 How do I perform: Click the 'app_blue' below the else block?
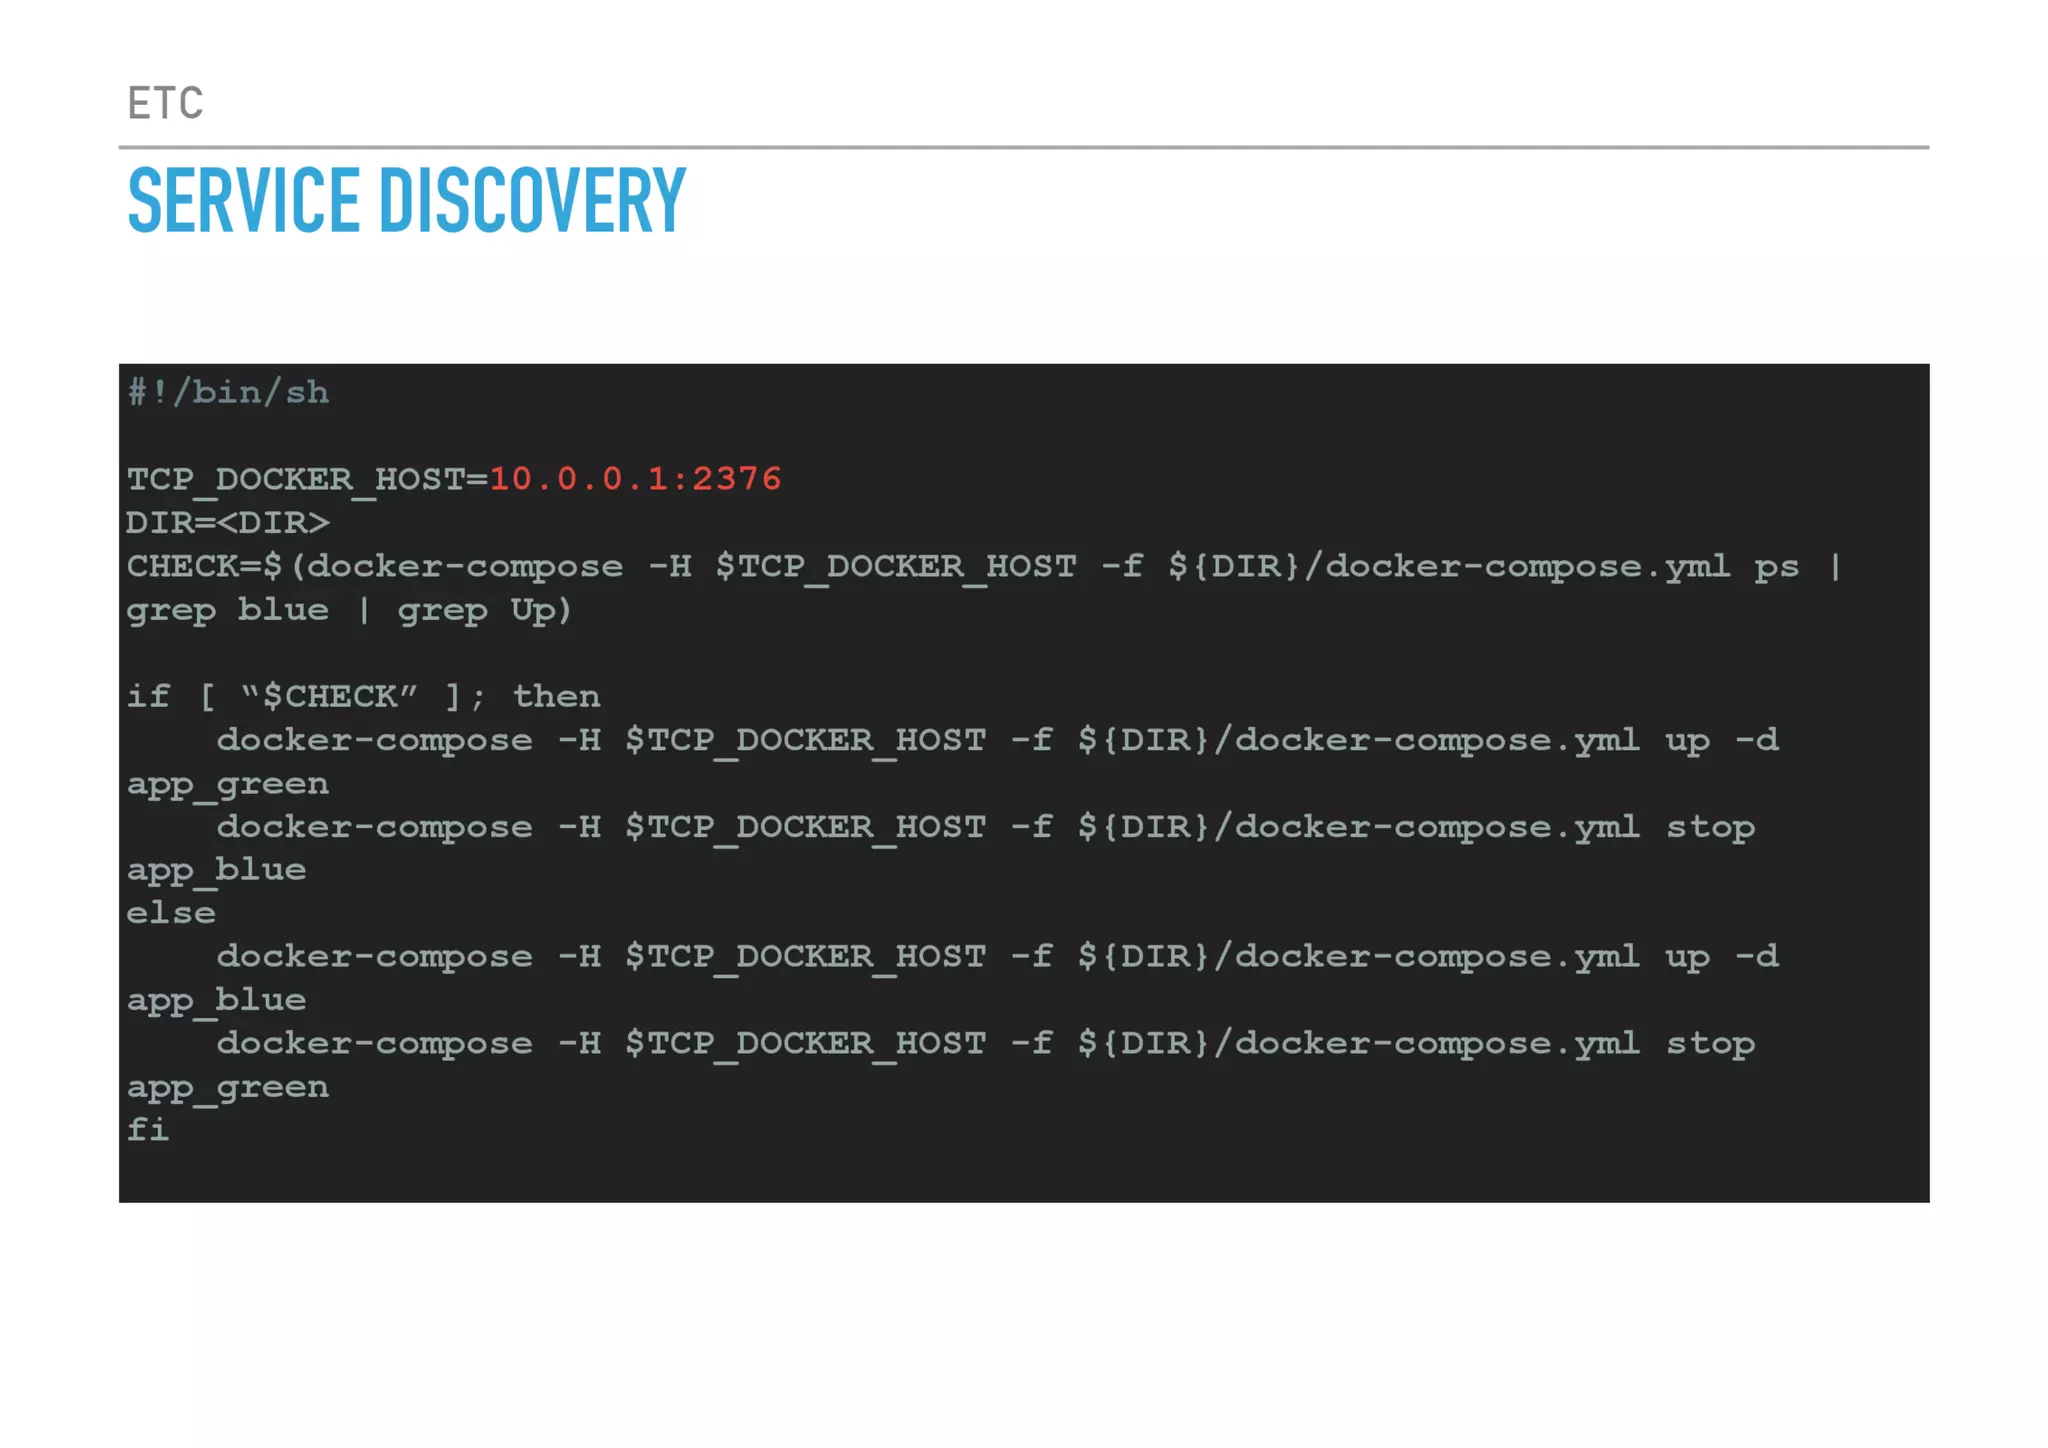point(217,1001)
